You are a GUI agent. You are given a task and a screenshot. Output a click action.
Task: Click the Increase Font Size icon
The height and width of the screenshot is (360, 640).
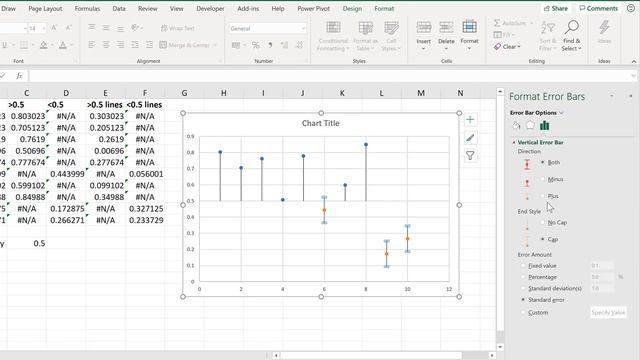click(x=54, y=28)
